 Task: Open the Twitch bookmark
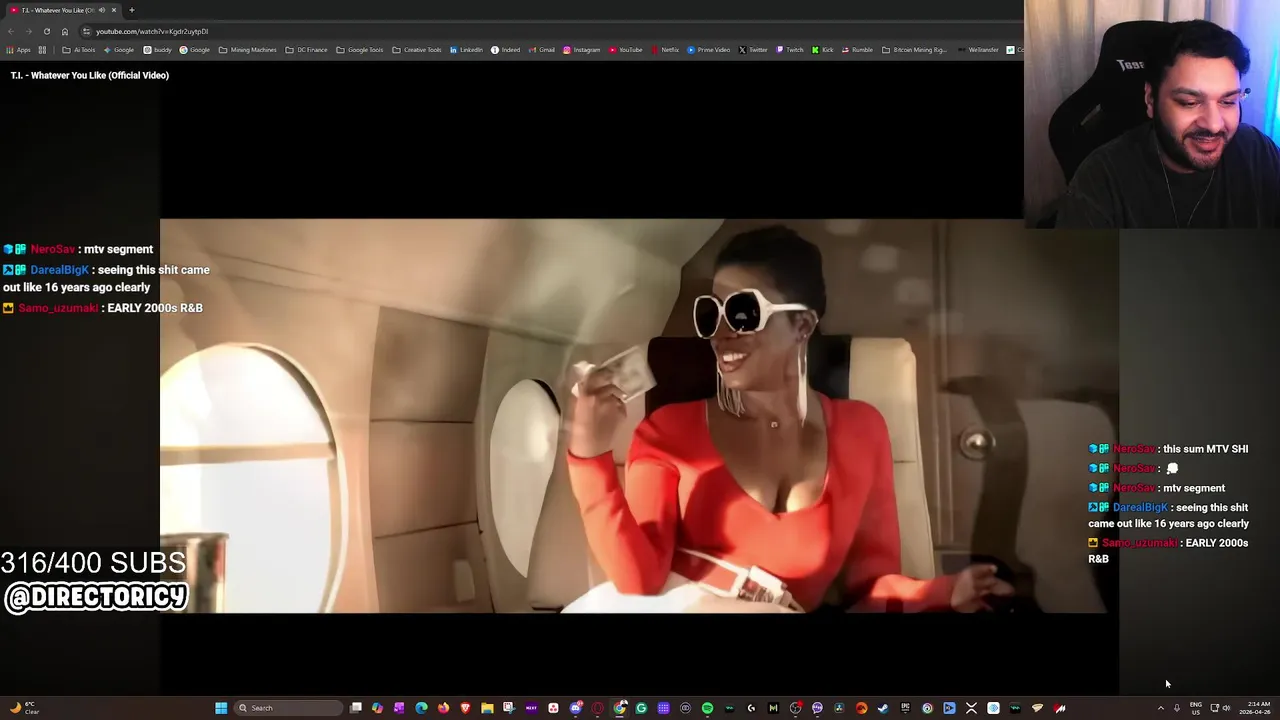[x=790, y=50]
